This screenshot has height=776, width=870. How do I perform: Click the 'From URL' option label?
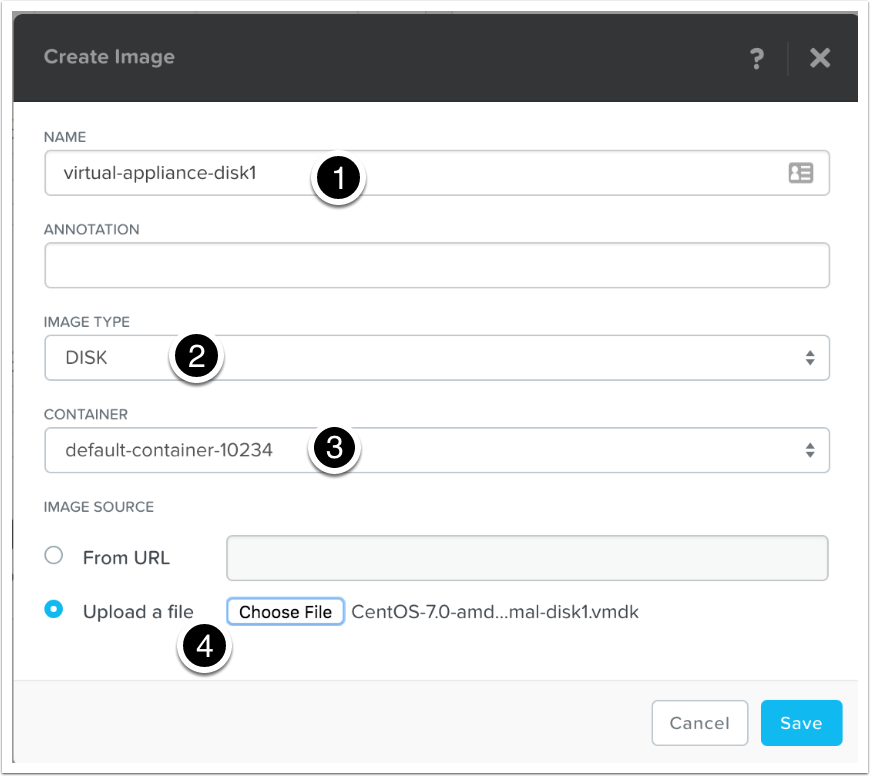(x=126, y=558)
